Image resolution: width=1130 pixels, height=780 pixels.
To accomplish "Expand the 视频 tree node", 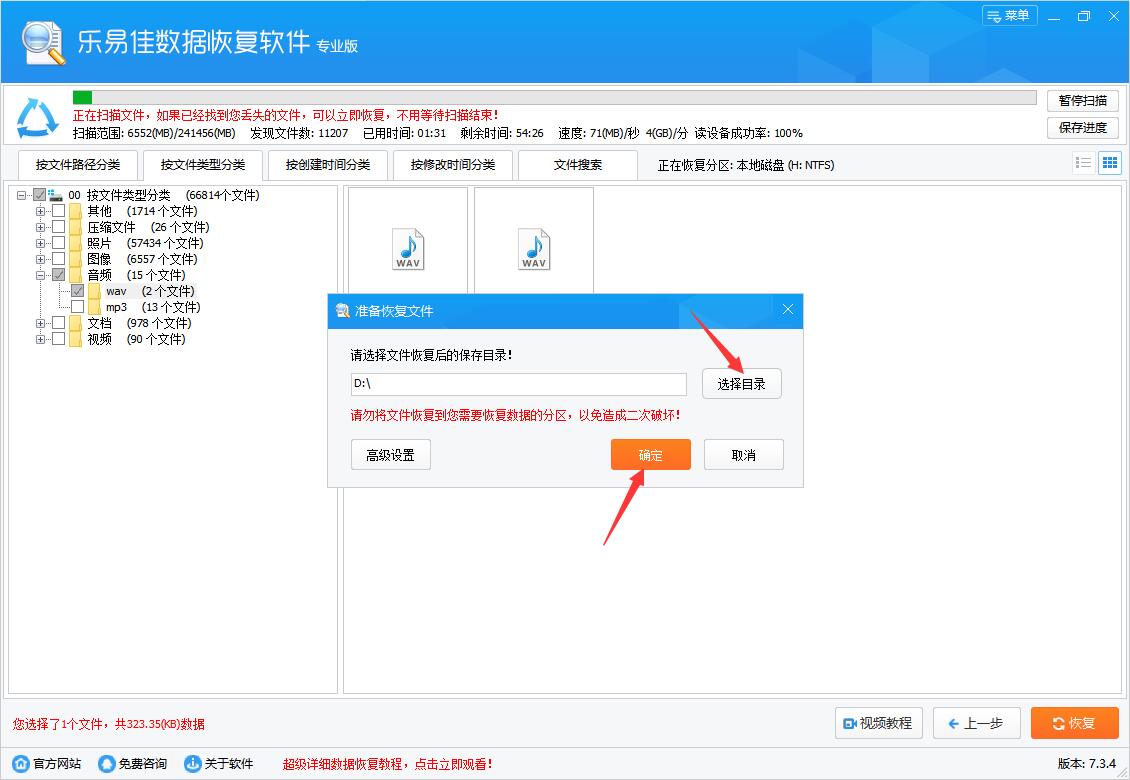I will click(40, 339).
